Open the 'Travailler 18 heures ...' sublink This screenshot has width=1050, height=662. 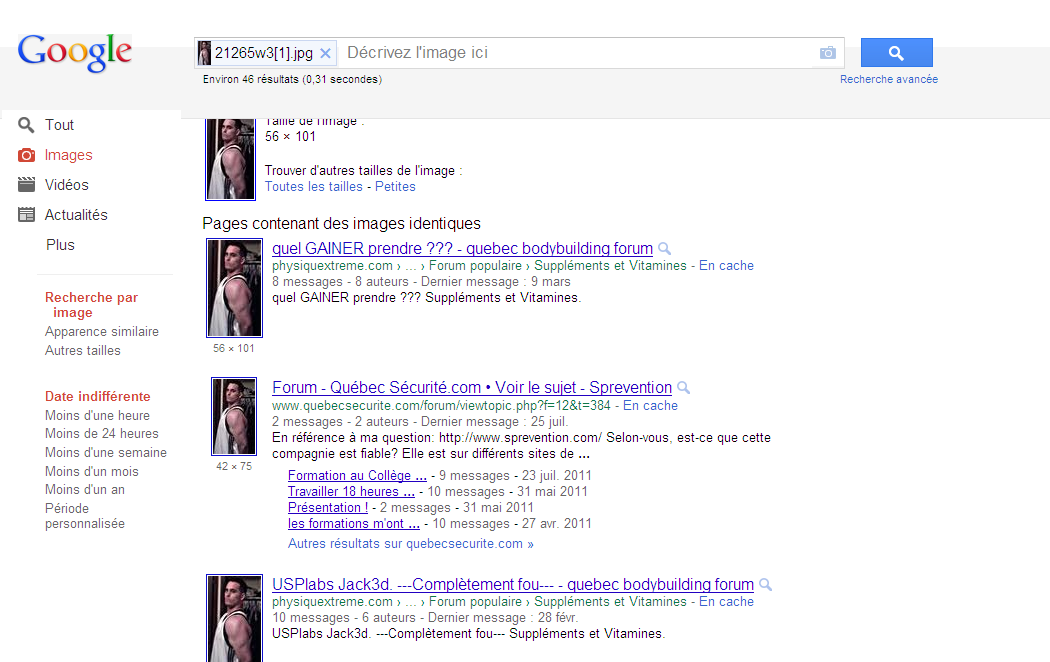click(x=351, y=491)
